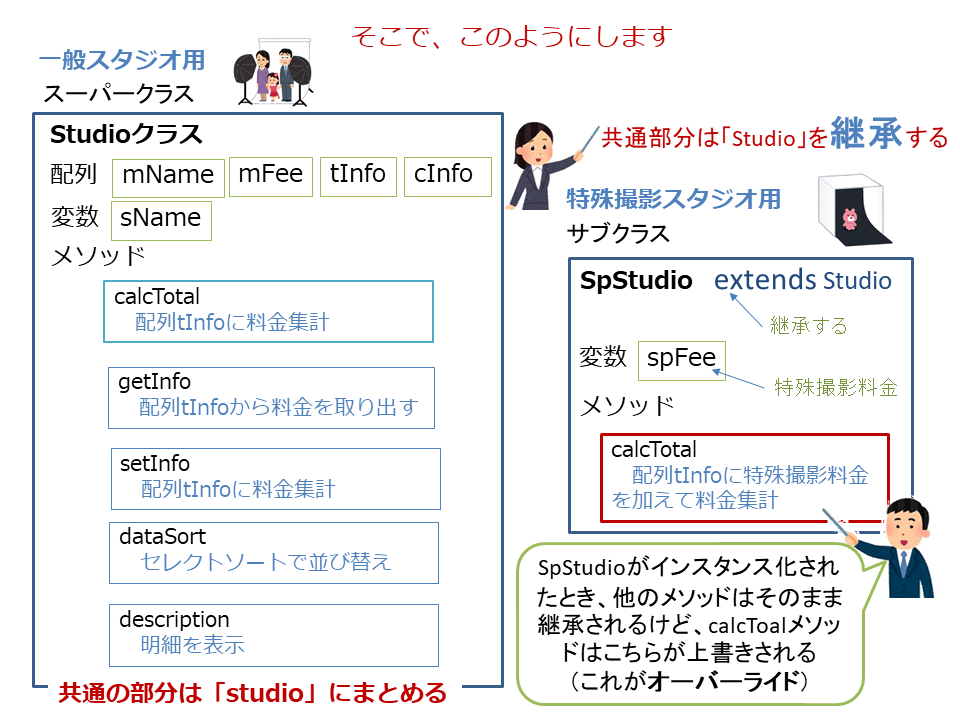Click the 'extends Studio' text
The width and height of the screenshot is (960, 720).
(x=803, y=280)
